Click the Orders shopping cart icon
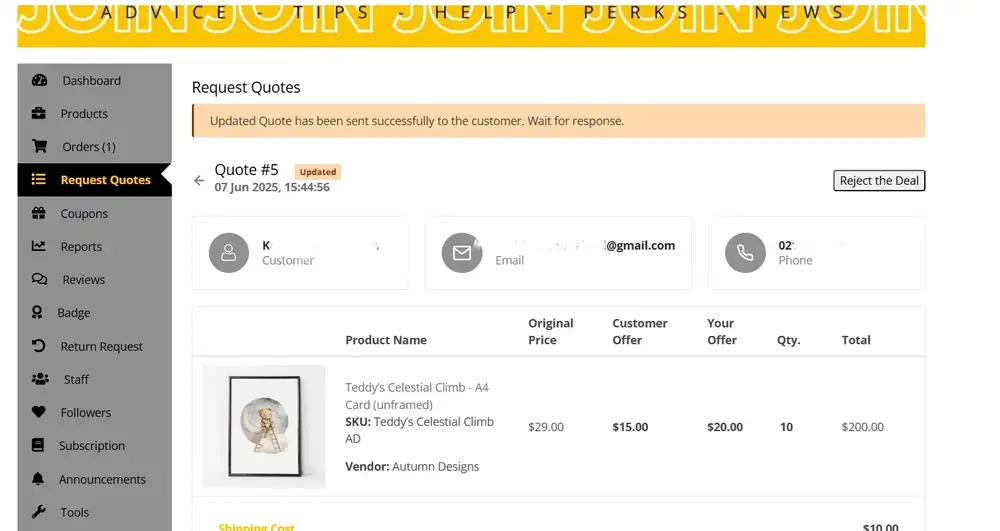The height and width of the screenshot is (531, 1000). tap(40, 147)
